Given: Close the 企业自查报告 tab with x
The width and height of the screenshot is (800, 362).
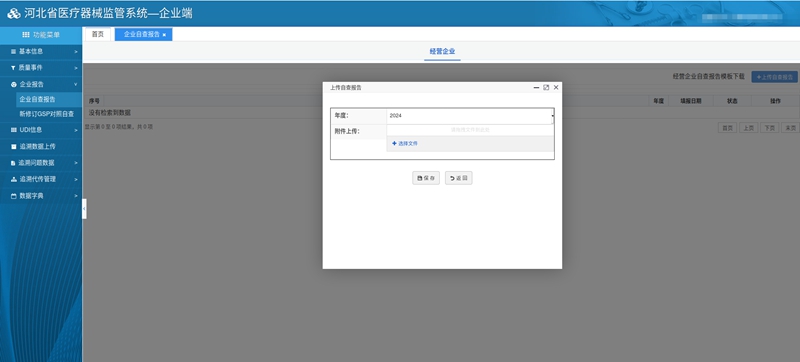Looking at the screenshot, I should pos(164,35).
